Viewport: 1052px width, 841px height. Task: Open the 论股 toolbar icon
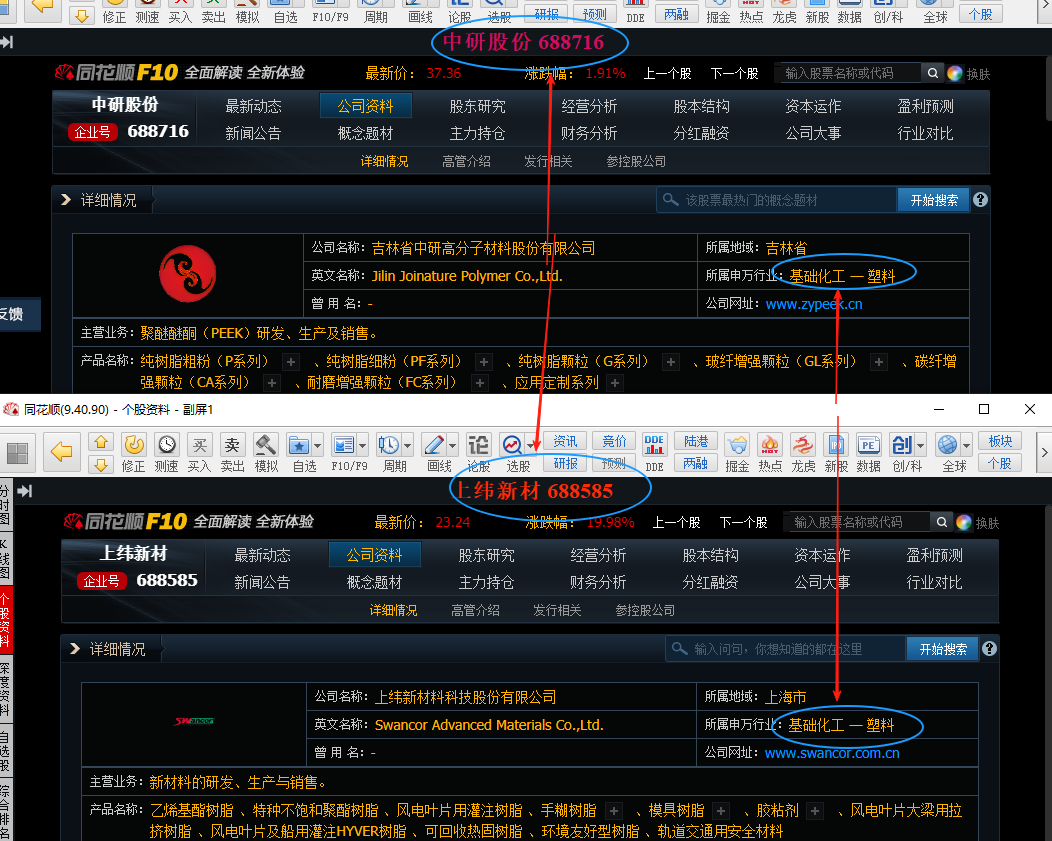(x=478, y=445)
